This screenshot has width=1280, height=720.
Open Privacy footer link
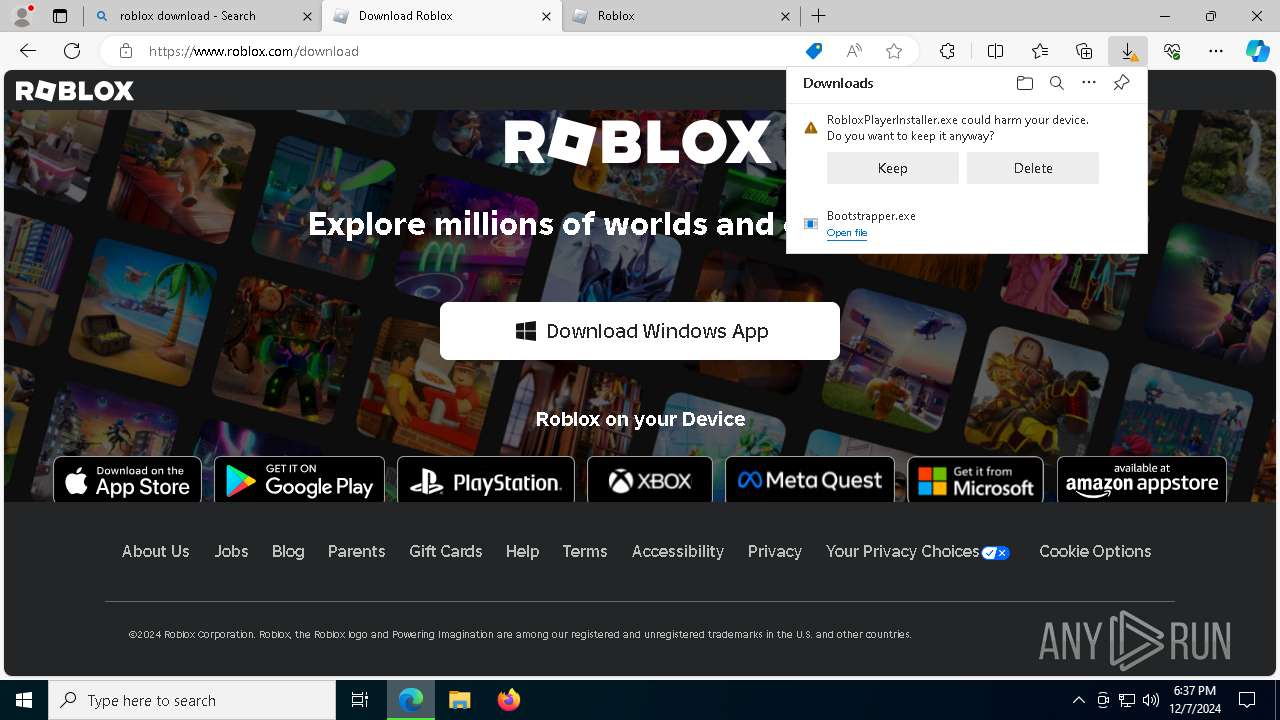[775, 551]
